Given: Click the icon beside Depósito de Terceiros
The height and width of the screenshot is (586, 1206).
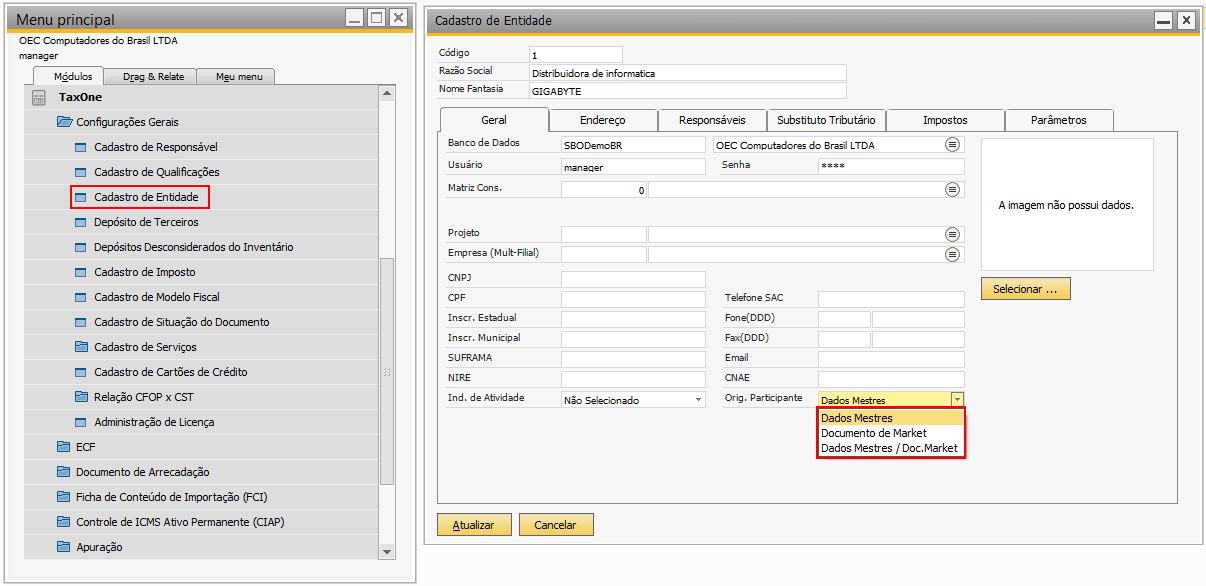Looking at the screenshot, I should pyautogui.click(x=82, y=222).
